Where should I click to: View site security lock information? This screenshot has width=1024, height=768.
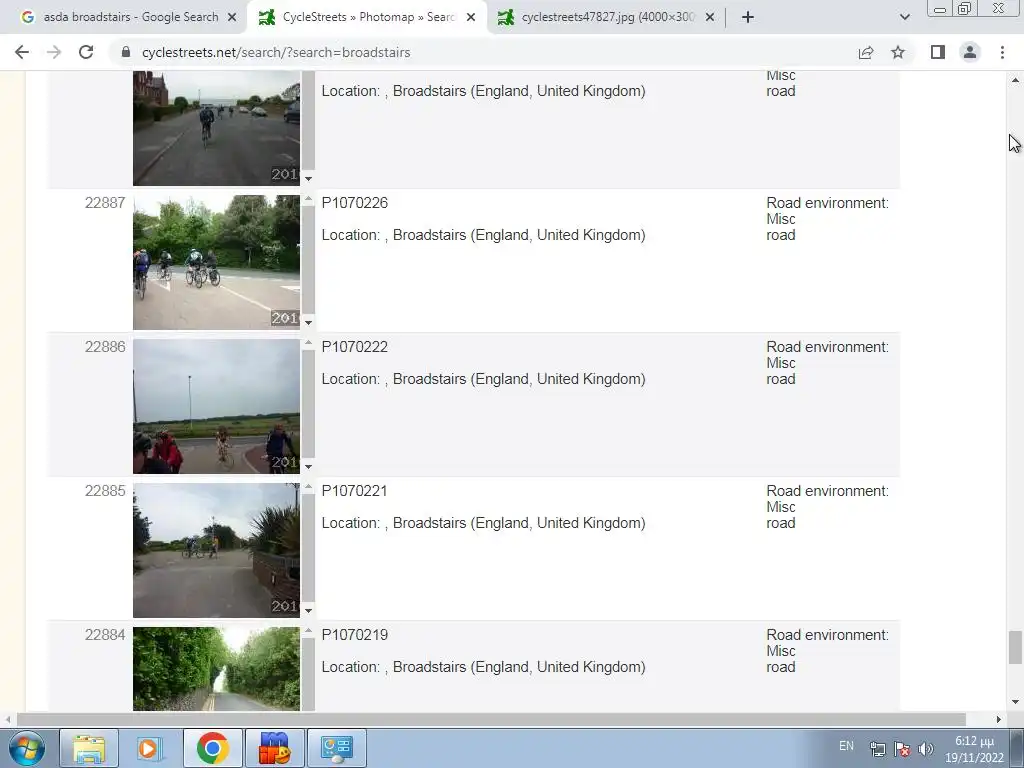click(126, 52)
